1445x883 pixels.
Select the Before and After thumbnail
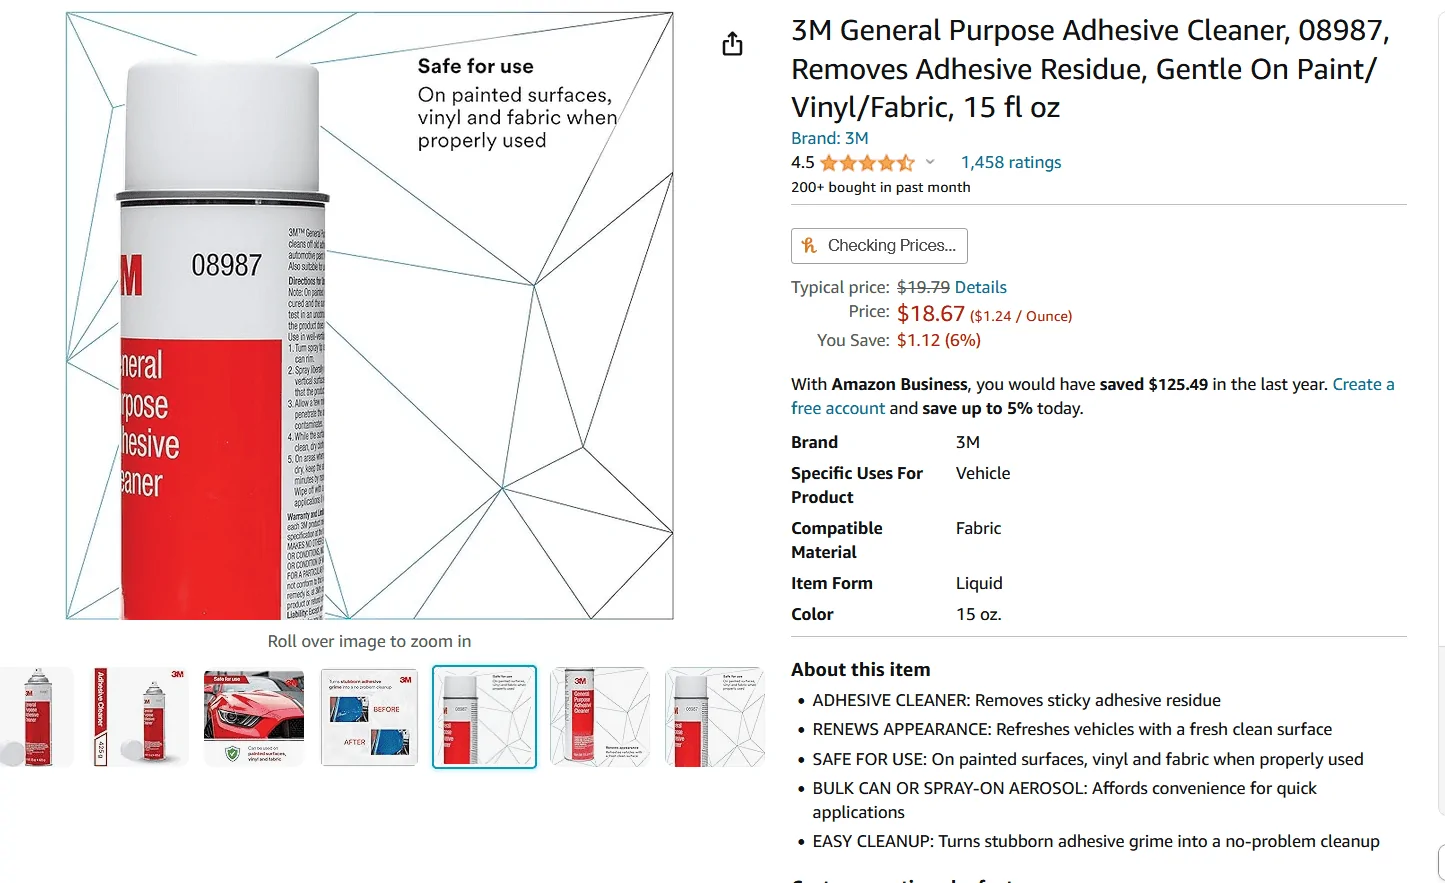(369, 717)
